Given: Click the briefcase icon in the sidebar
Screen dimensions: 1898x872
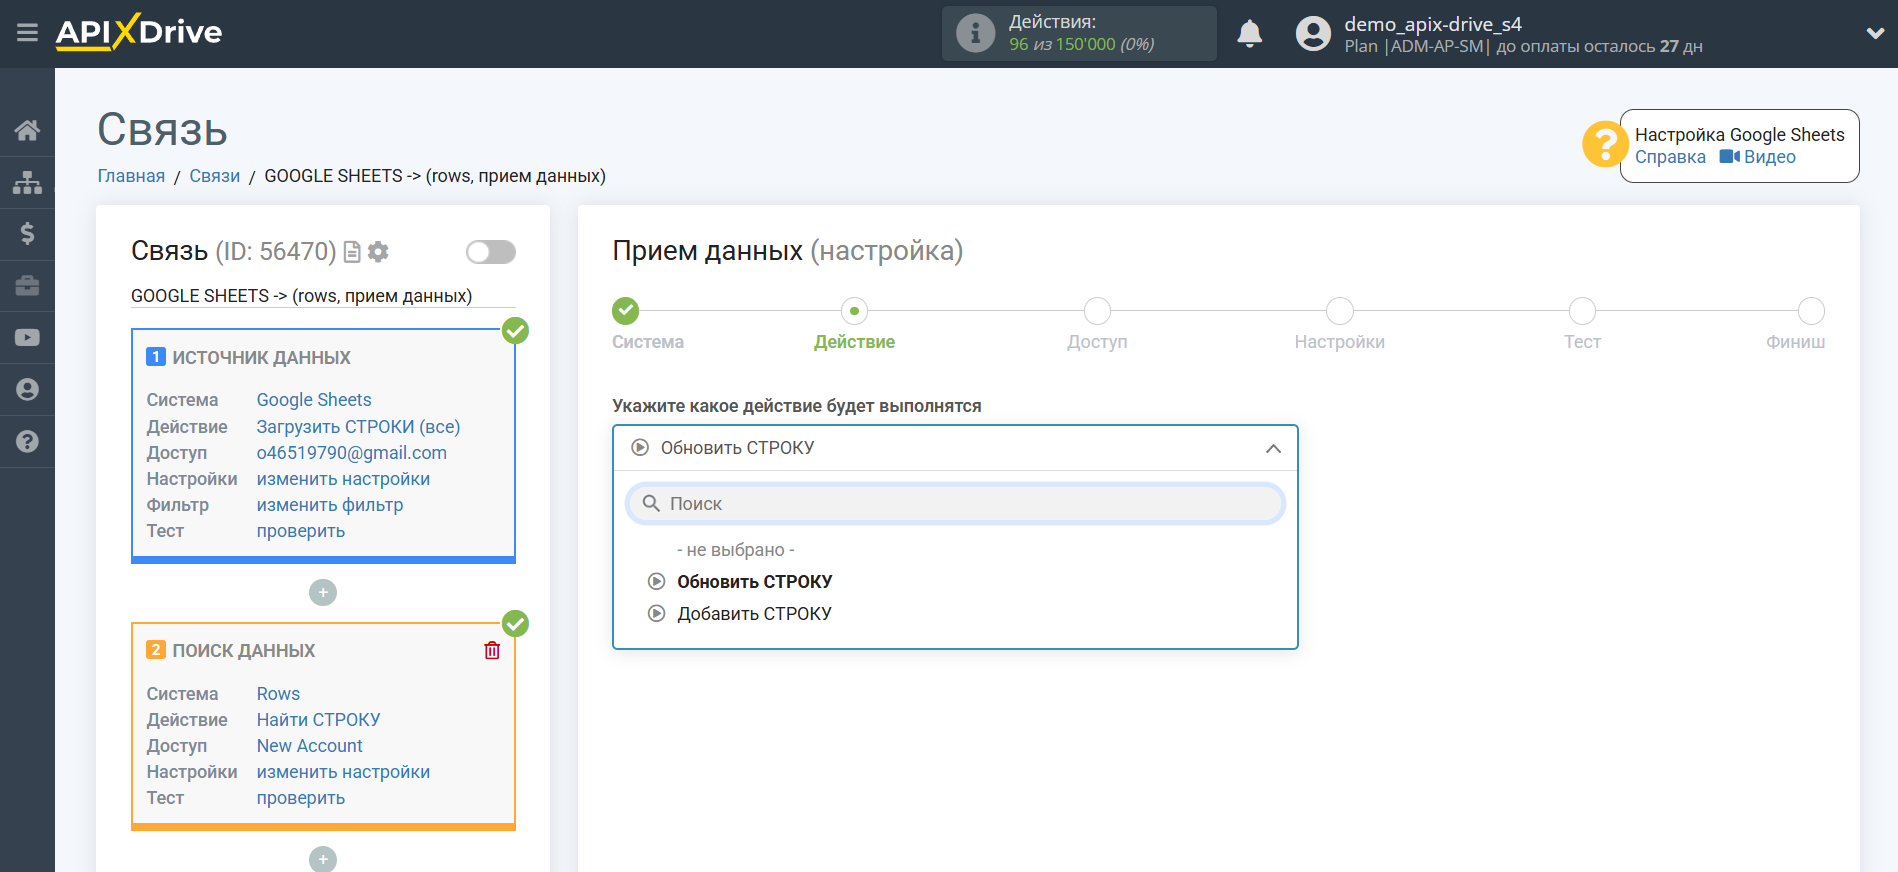Looking at the screenshot, I should click(x=27, y=286).
